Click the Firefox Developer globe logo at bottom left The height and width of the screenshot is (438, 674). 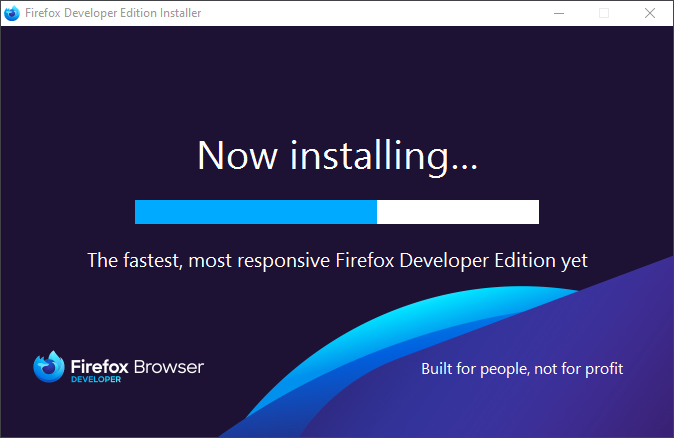tap(48, 367)
